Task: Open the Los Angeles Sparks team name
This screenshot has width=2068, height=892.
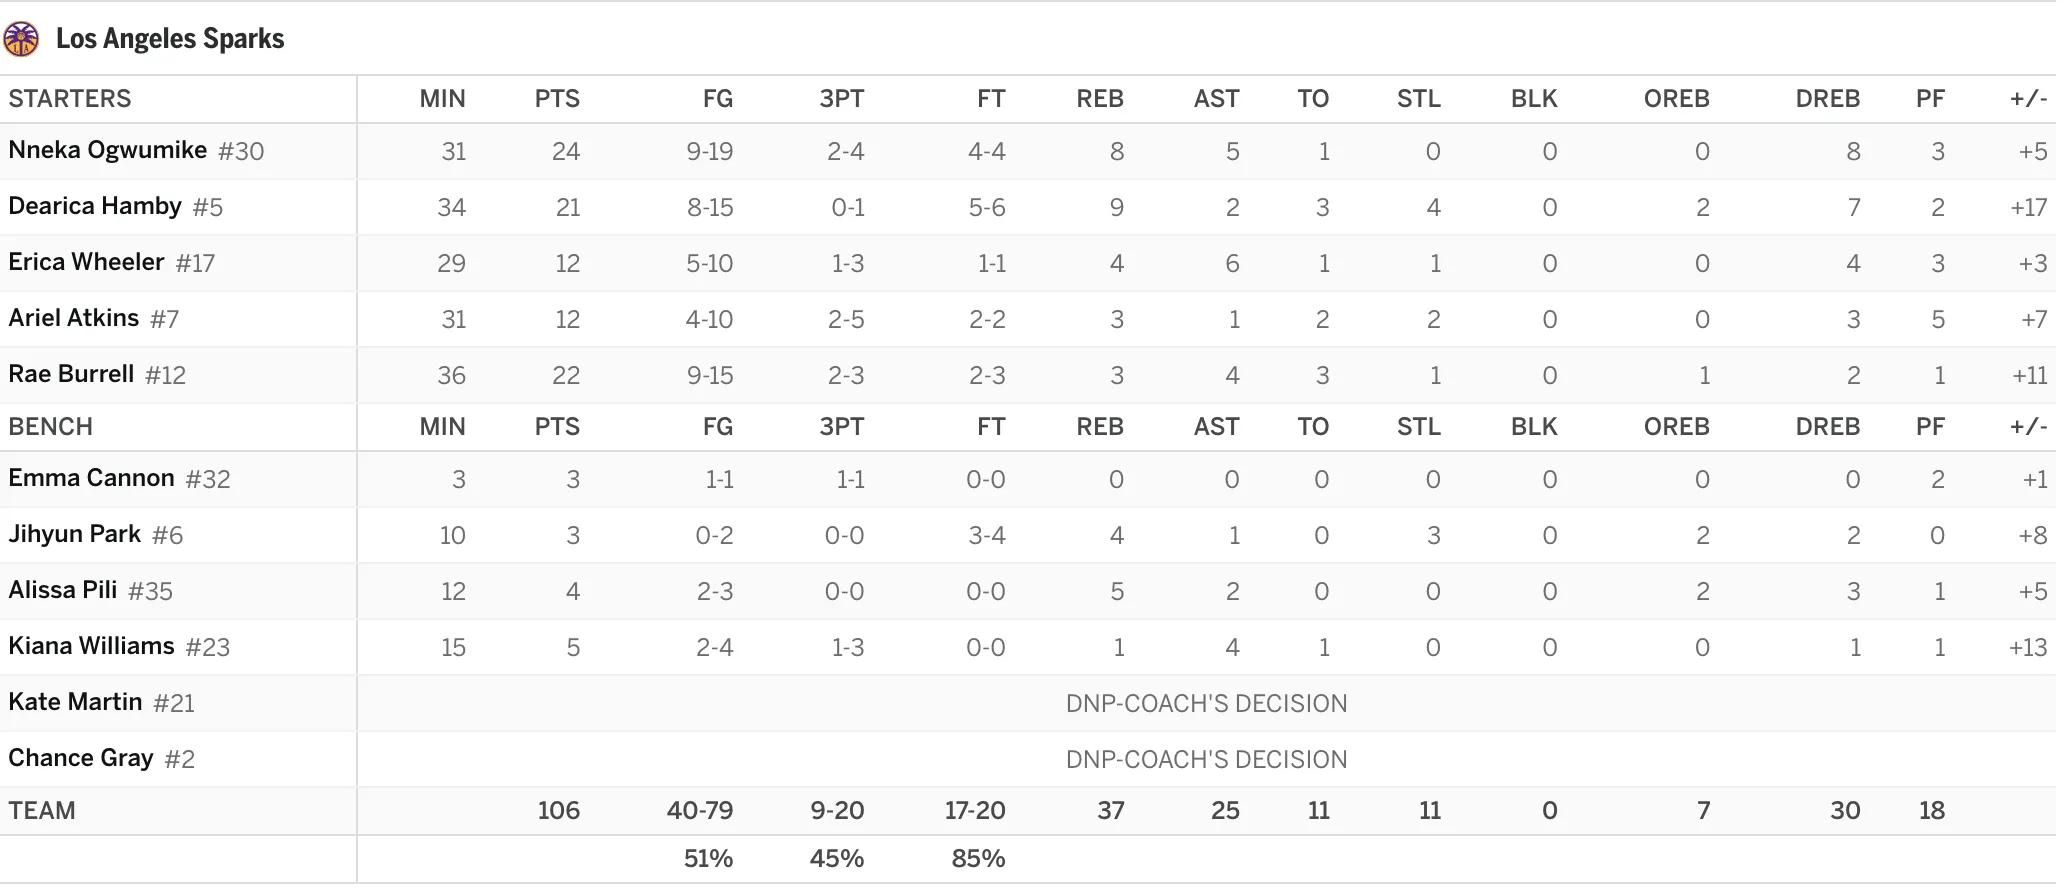Action: [x=170, y=39]
